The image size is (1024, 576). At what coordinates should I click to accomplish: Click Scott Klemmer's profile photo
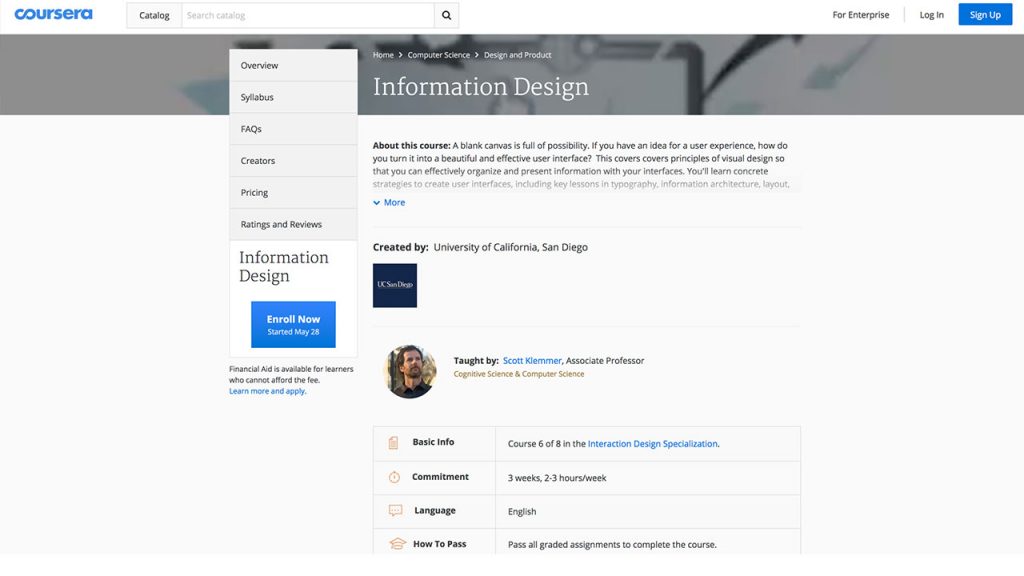click(x=410, y=371)
